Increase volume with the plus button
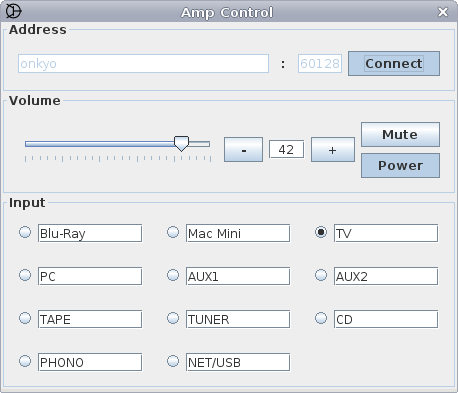 (333, 150)
